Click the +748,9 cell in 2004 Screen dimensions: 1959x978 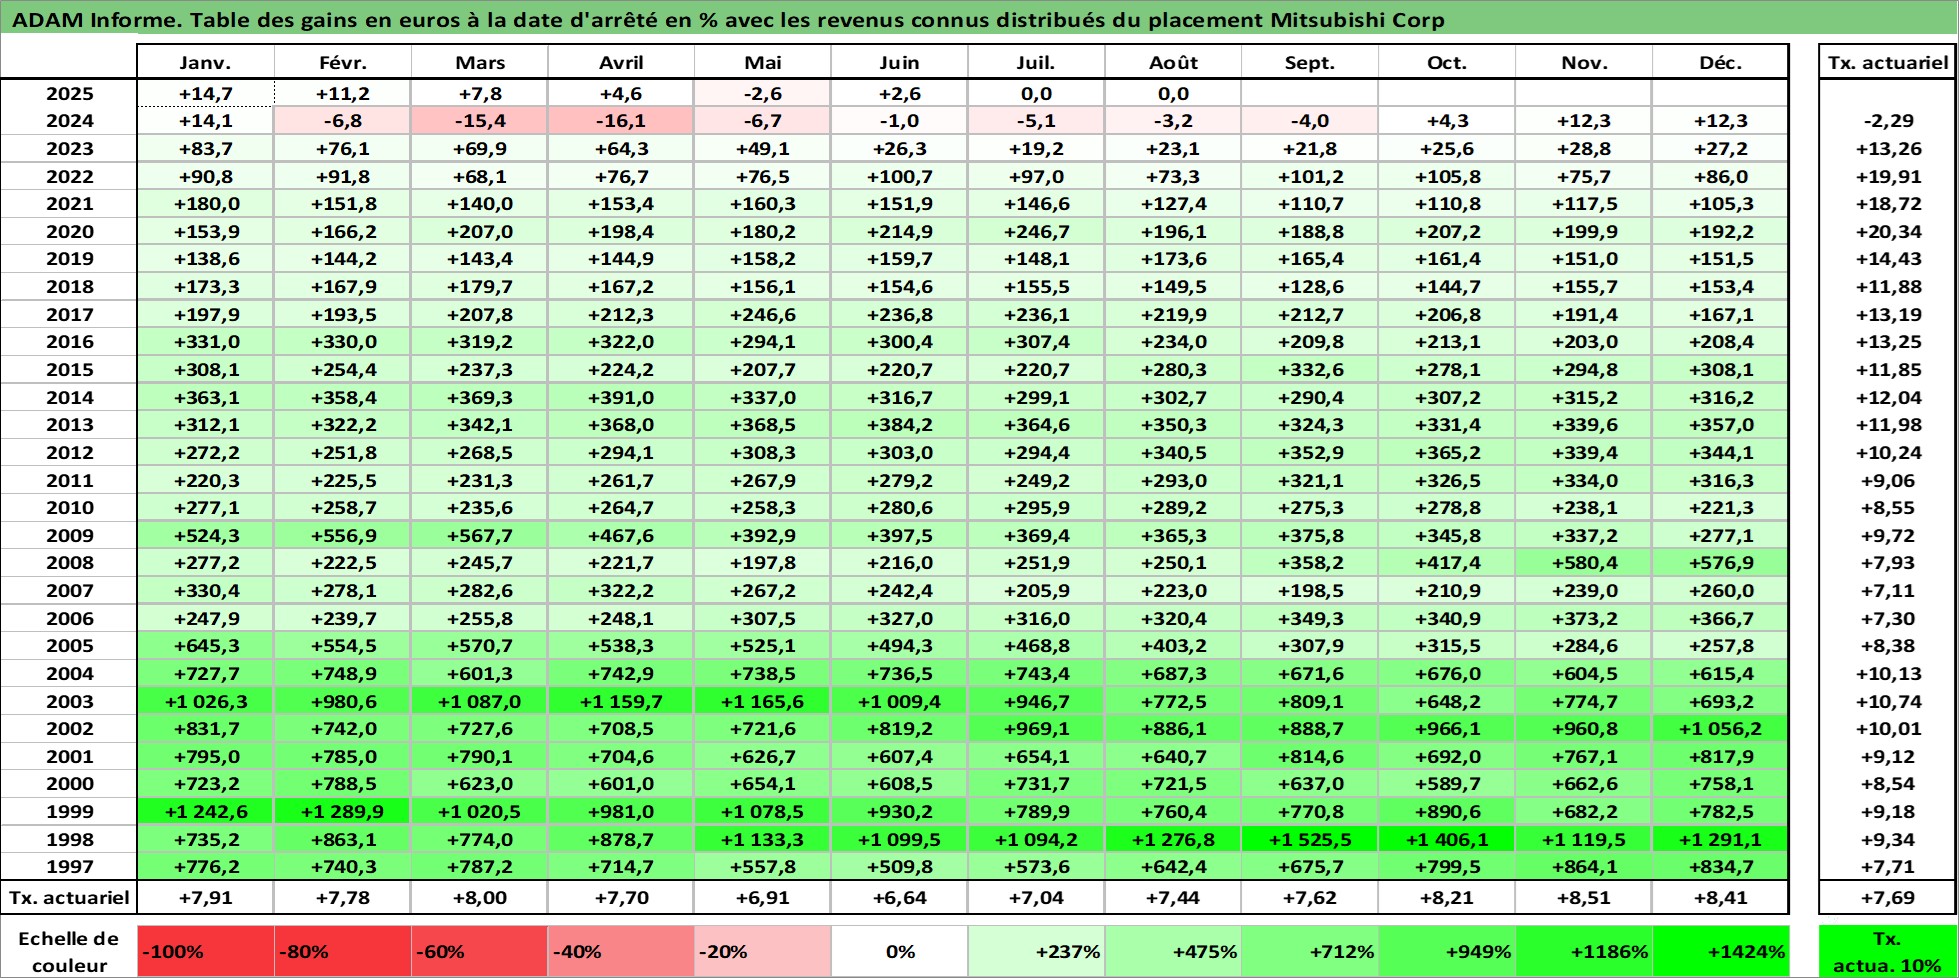tap(343, 674)
